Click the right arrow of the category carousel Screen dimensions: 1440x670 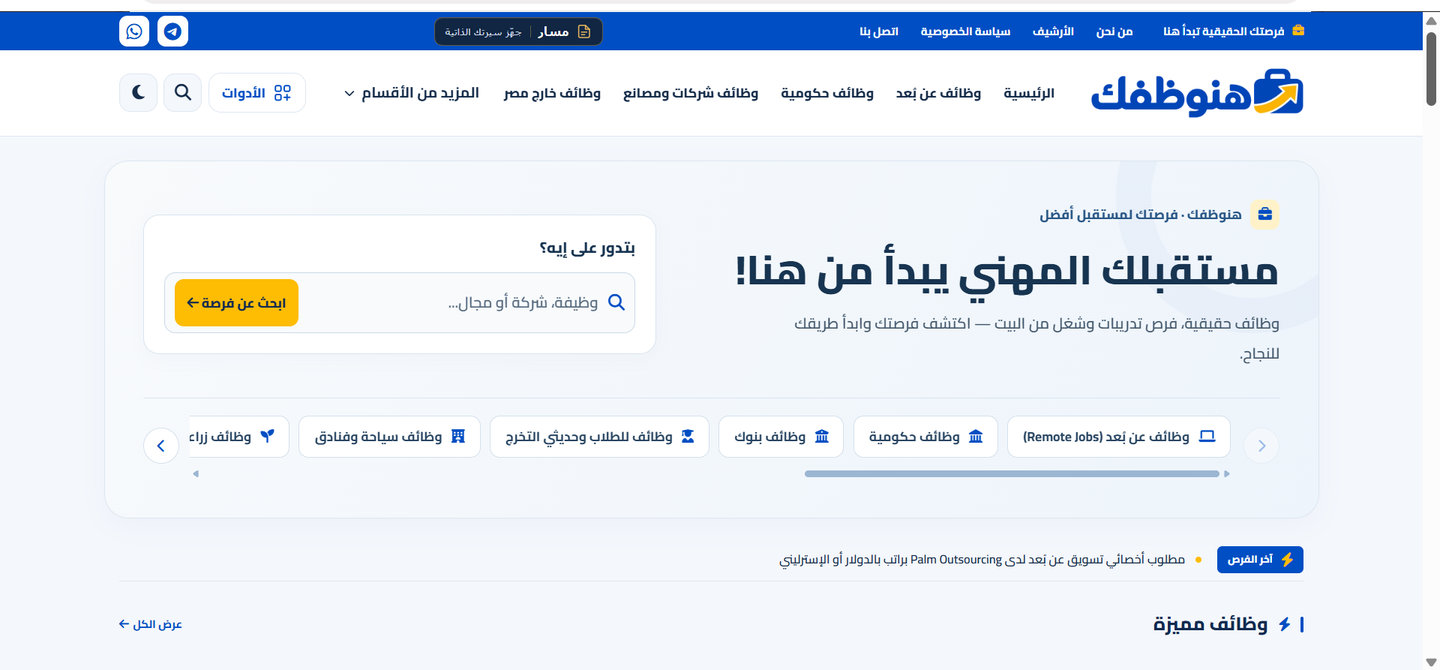pos(1262,445)
